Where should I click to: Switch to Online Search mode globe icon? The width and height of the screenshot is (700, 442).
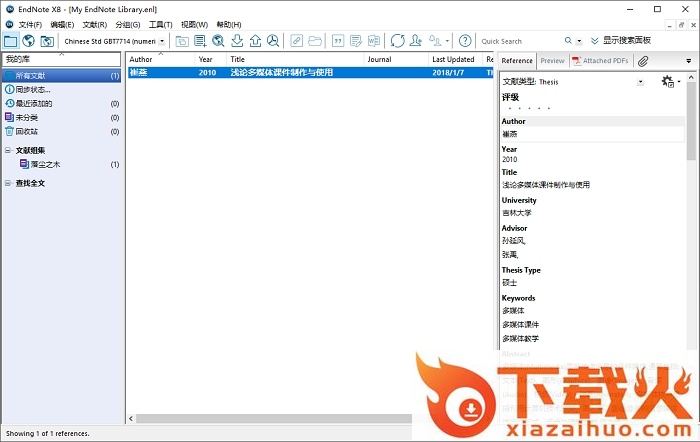(x=28, y=41)
